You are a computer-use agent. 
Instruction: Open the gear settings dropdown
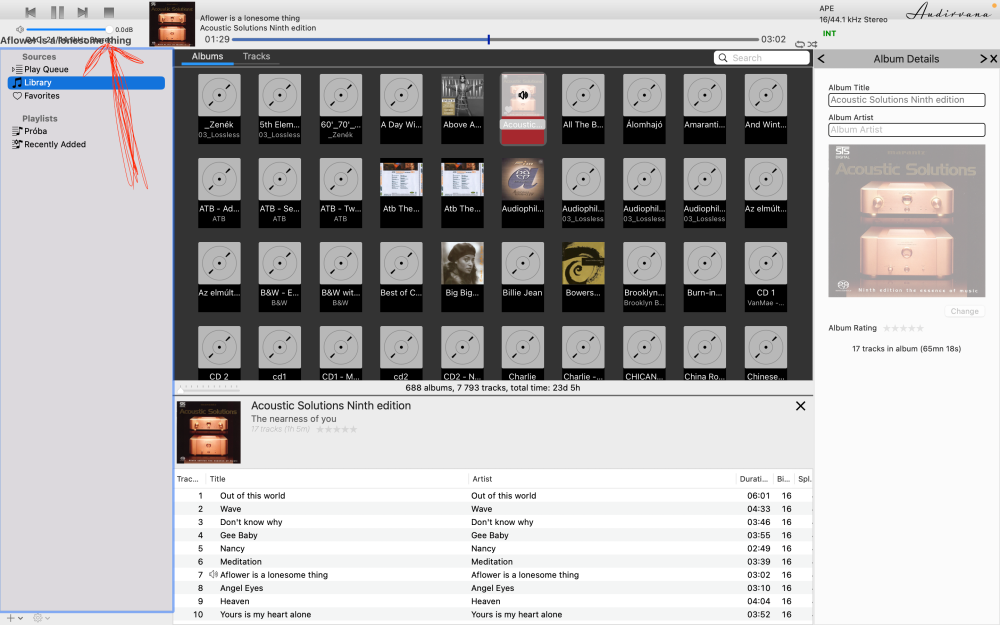tap(41, 618)
